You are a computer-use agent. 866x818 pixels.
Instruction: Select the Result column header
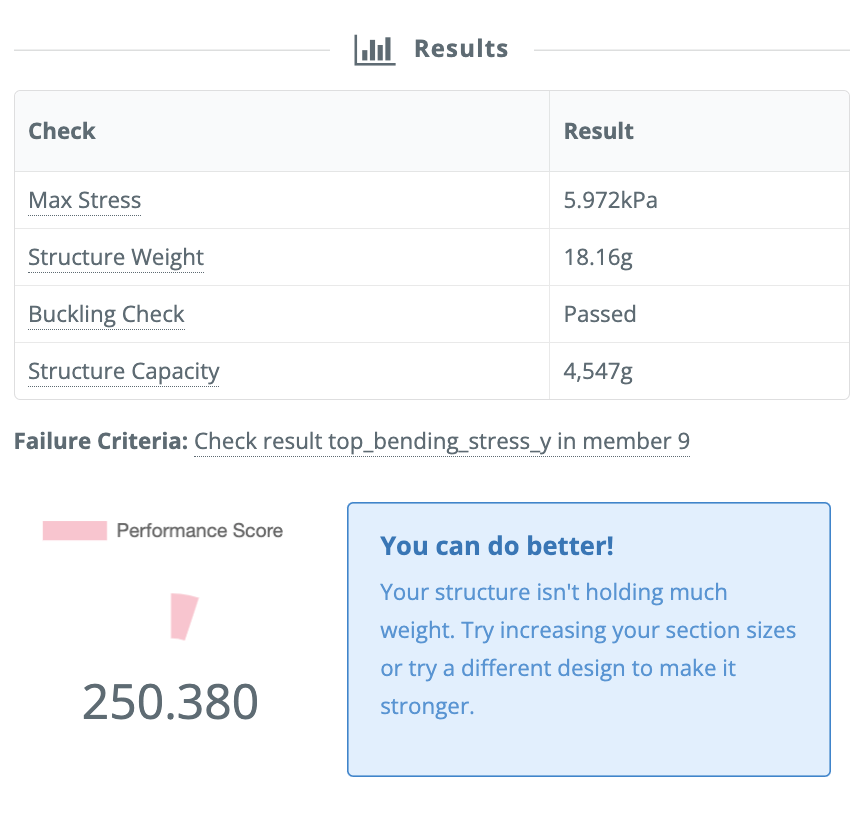coord(599,131)
